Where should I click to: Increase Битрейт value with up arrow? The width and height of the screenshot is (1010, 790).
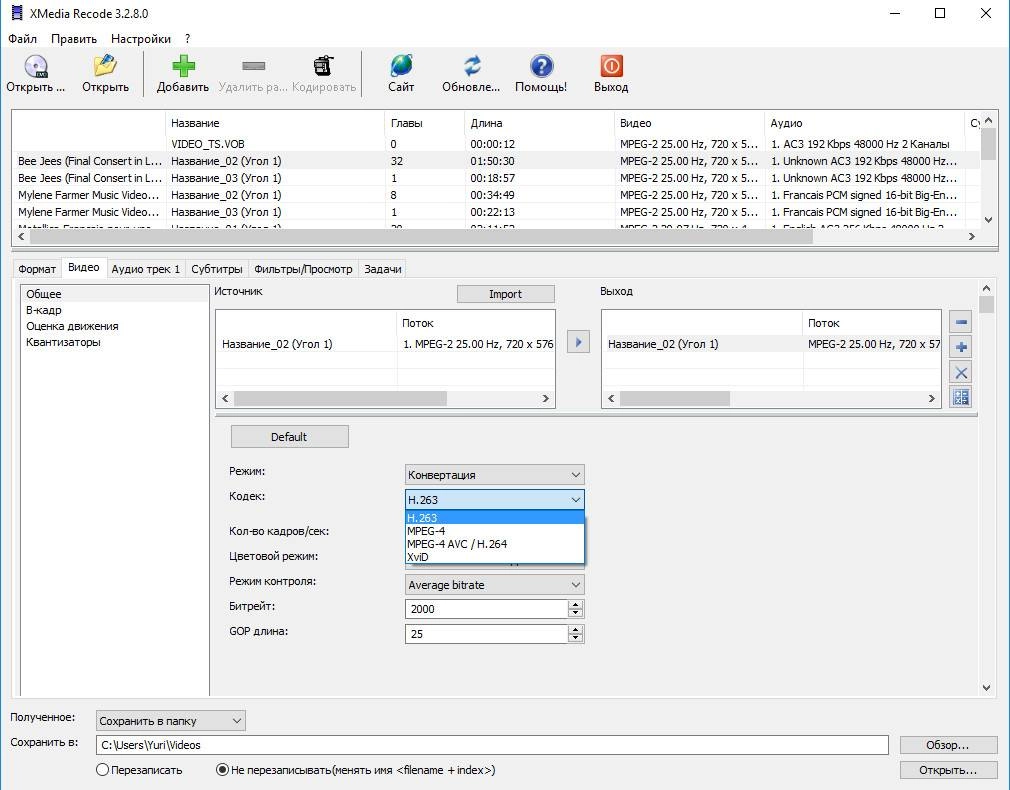tap(576, 604)
